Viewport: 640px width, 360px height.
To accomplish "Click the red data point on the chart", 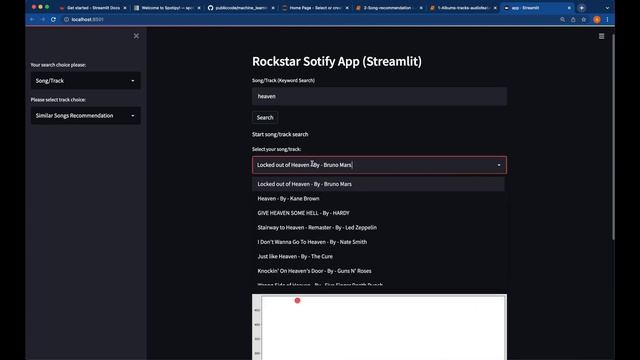I will (x=298, y=300).
